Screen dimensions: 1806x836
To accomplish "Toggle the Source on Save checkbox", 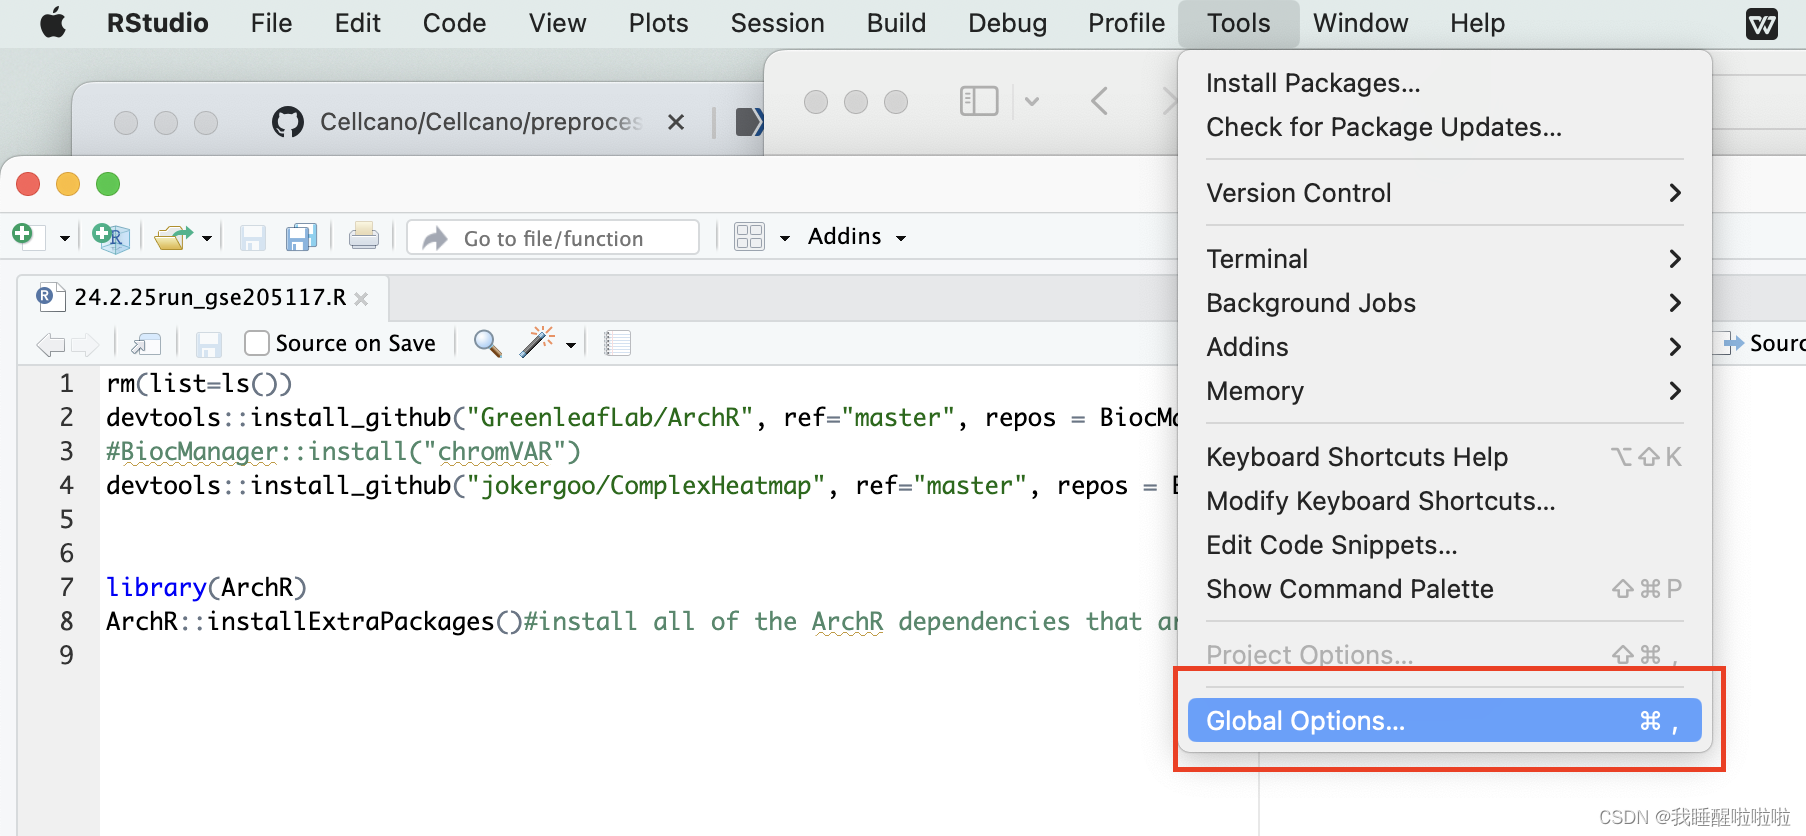I will [x=257, y=343].
